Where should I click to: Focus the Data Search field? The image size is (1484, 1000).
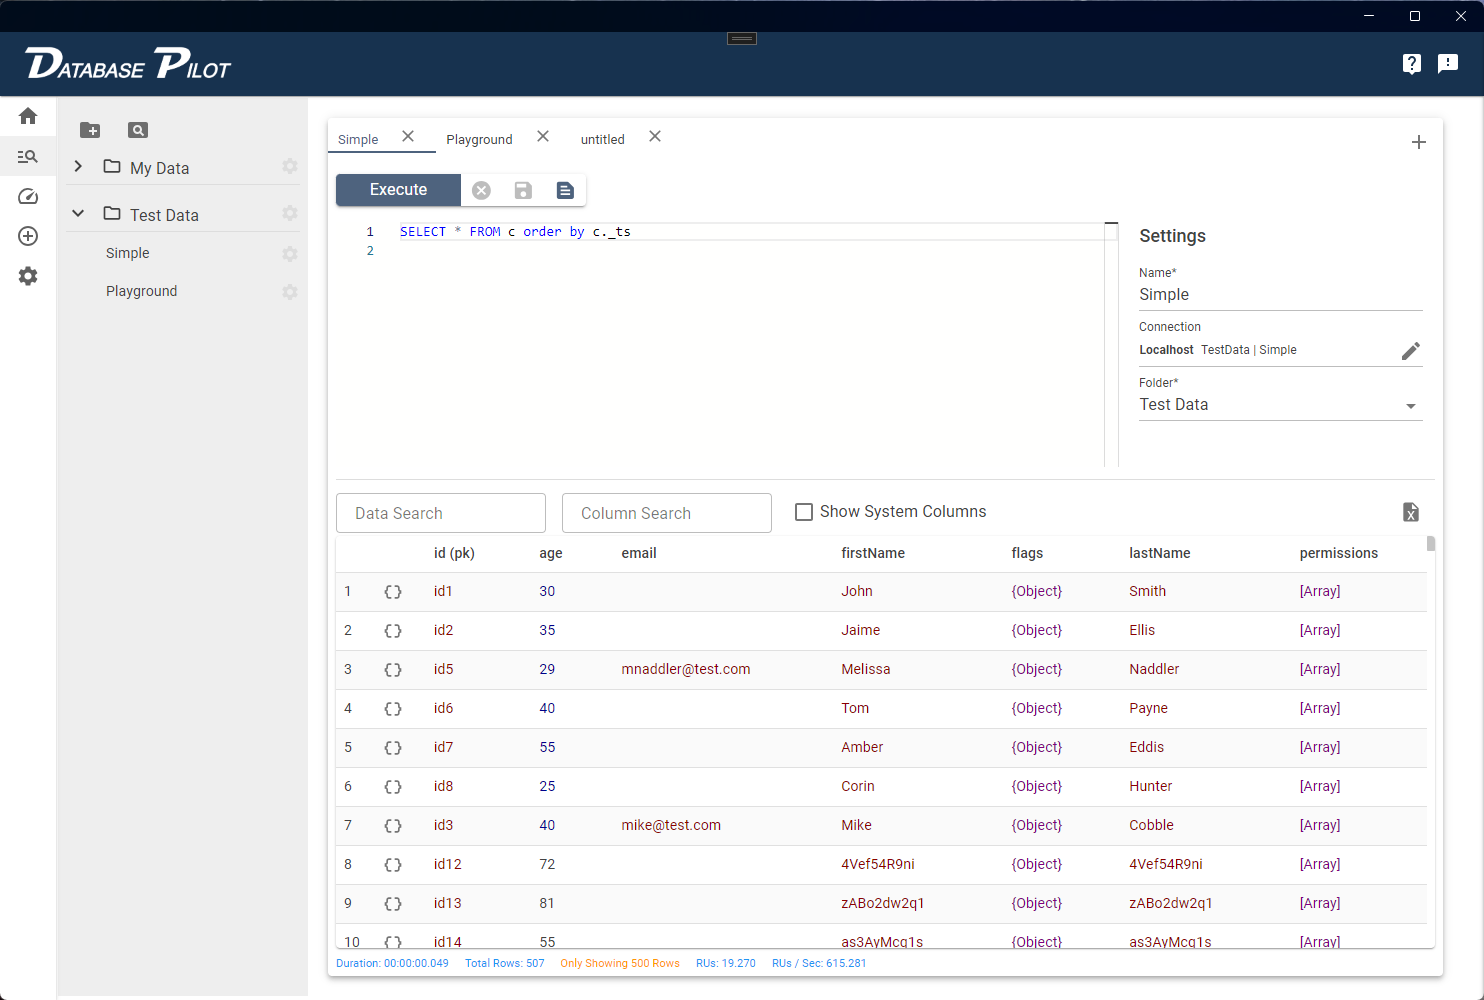pyautogui.click(x=441, y=513)
